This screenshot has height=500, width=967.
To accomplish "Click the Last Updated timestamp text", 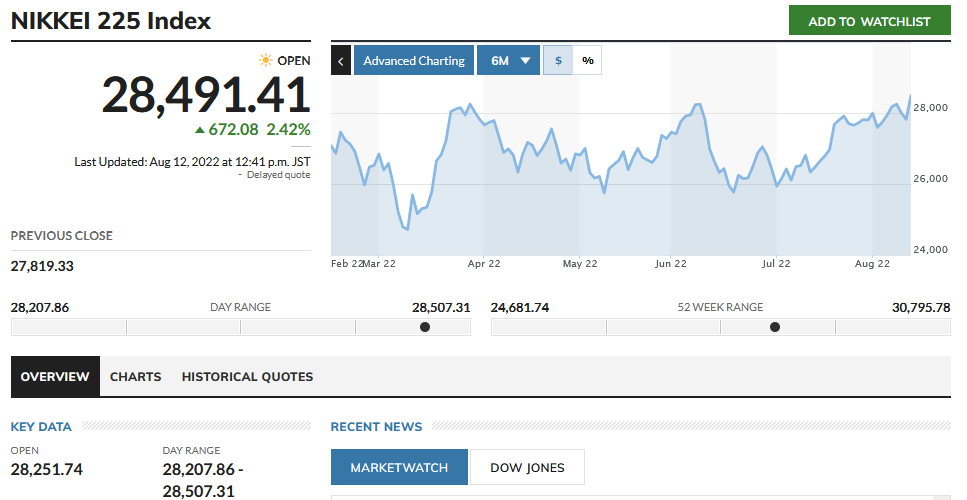I will click(192, 162).
